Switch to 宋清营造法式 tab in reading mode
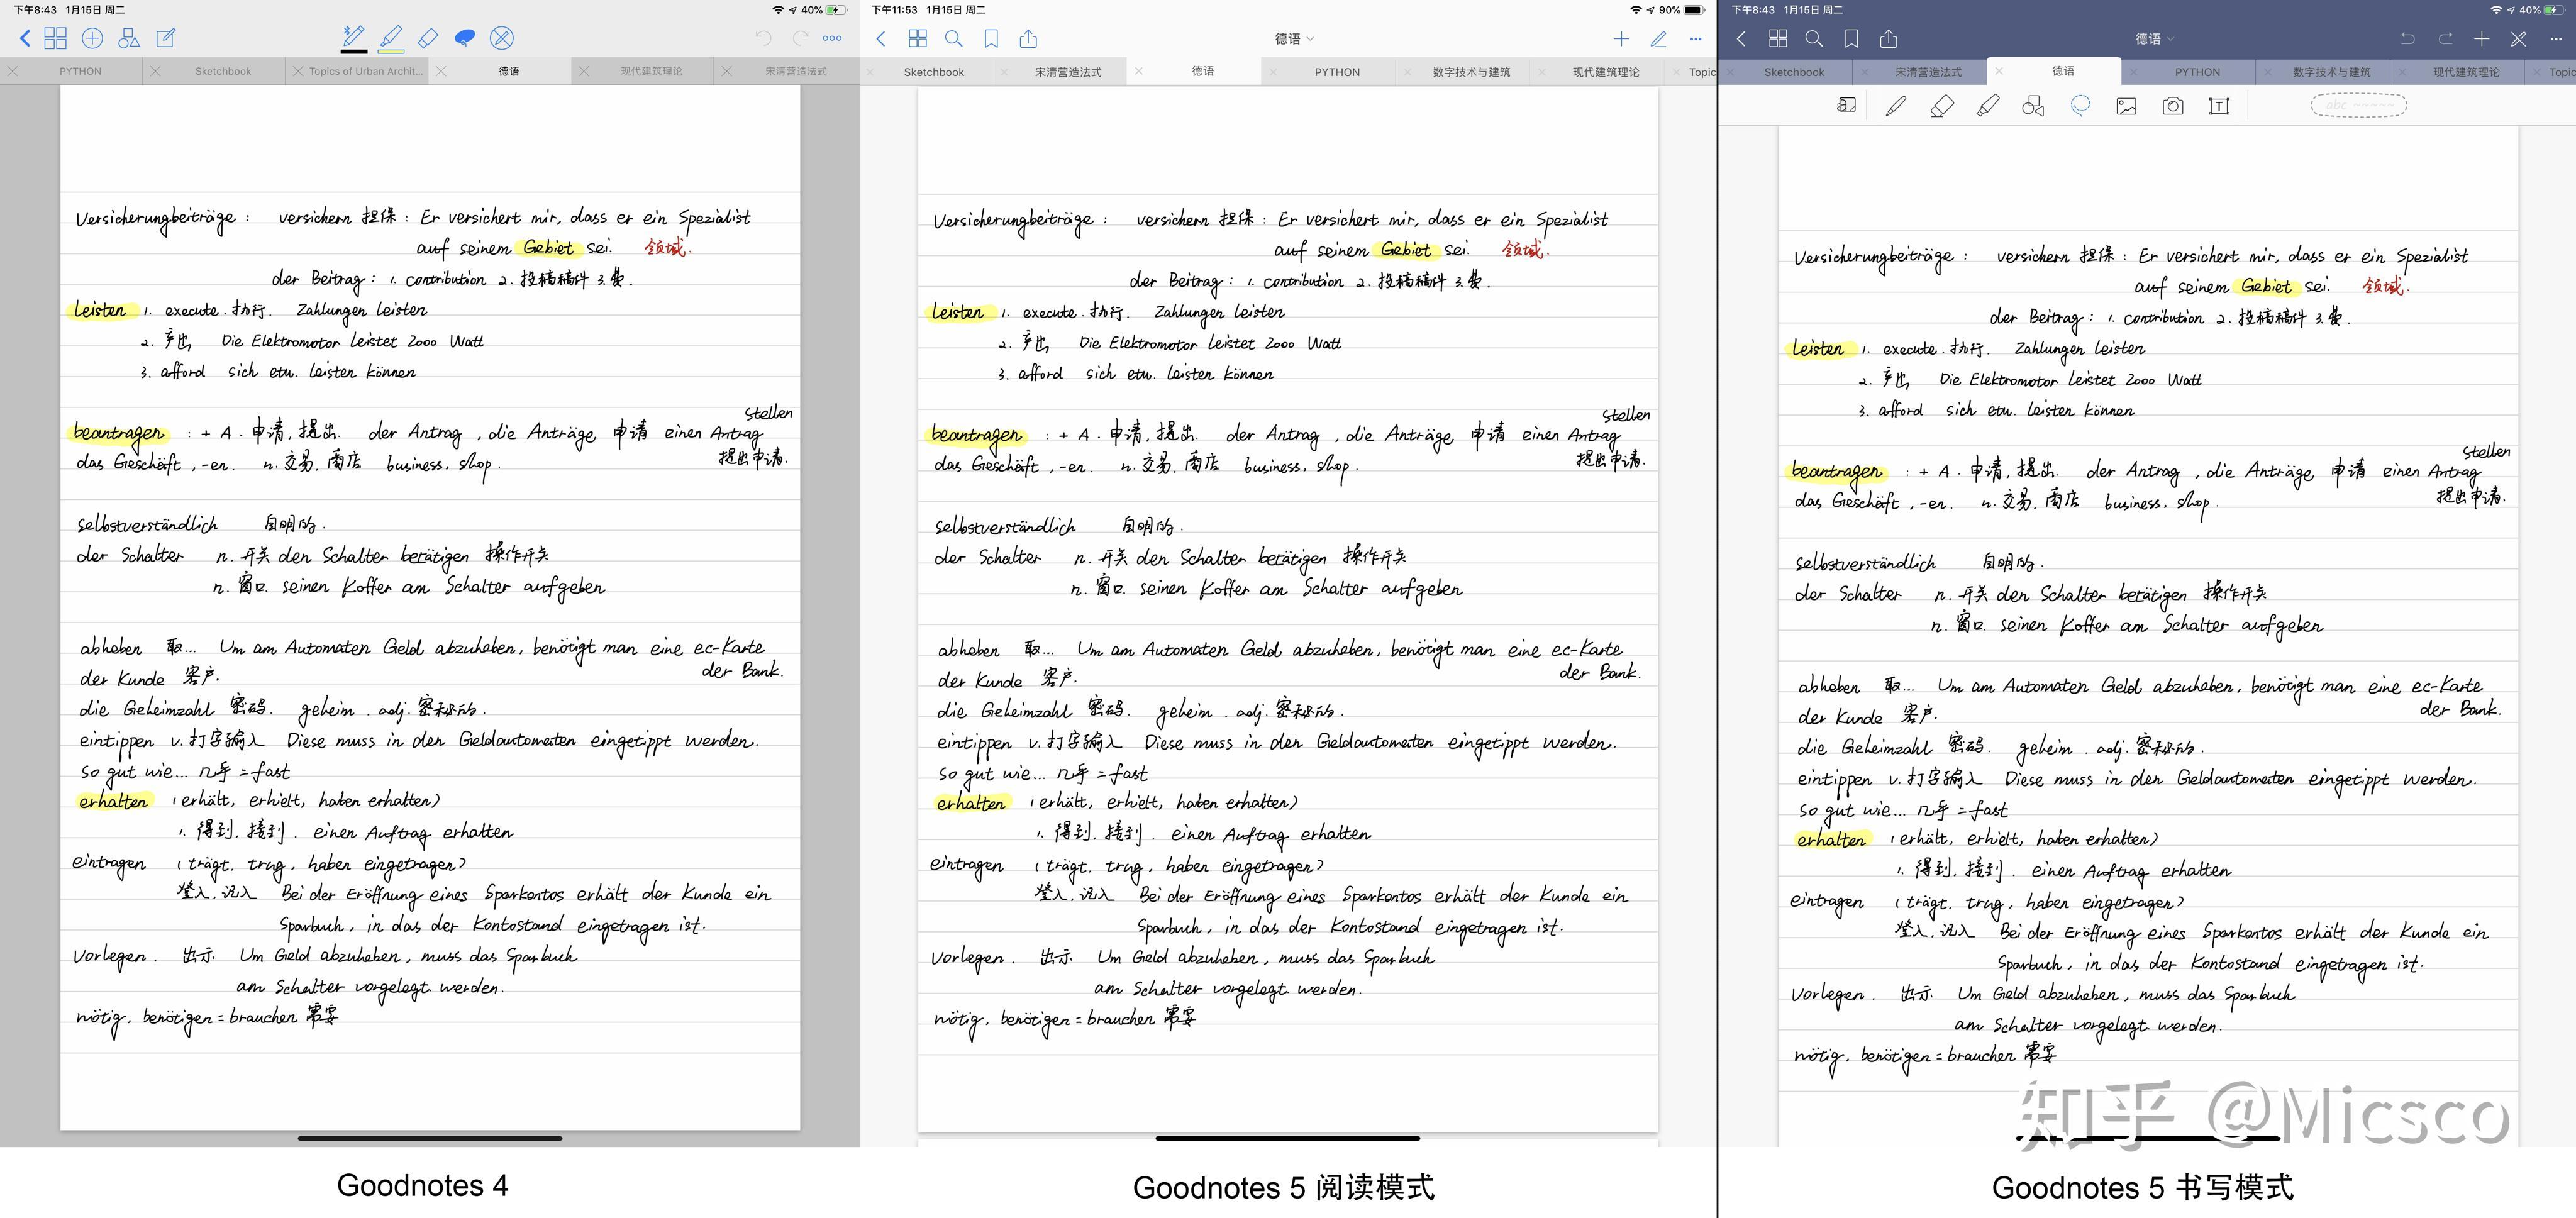2576x1218 pixels. 1067,72
